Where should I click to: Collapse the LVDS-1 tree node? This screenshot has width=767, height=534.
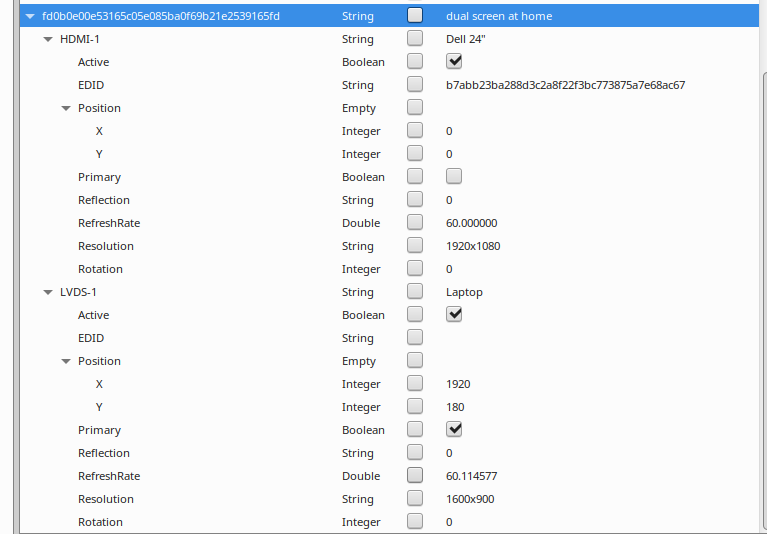click(x=48, y=292)
